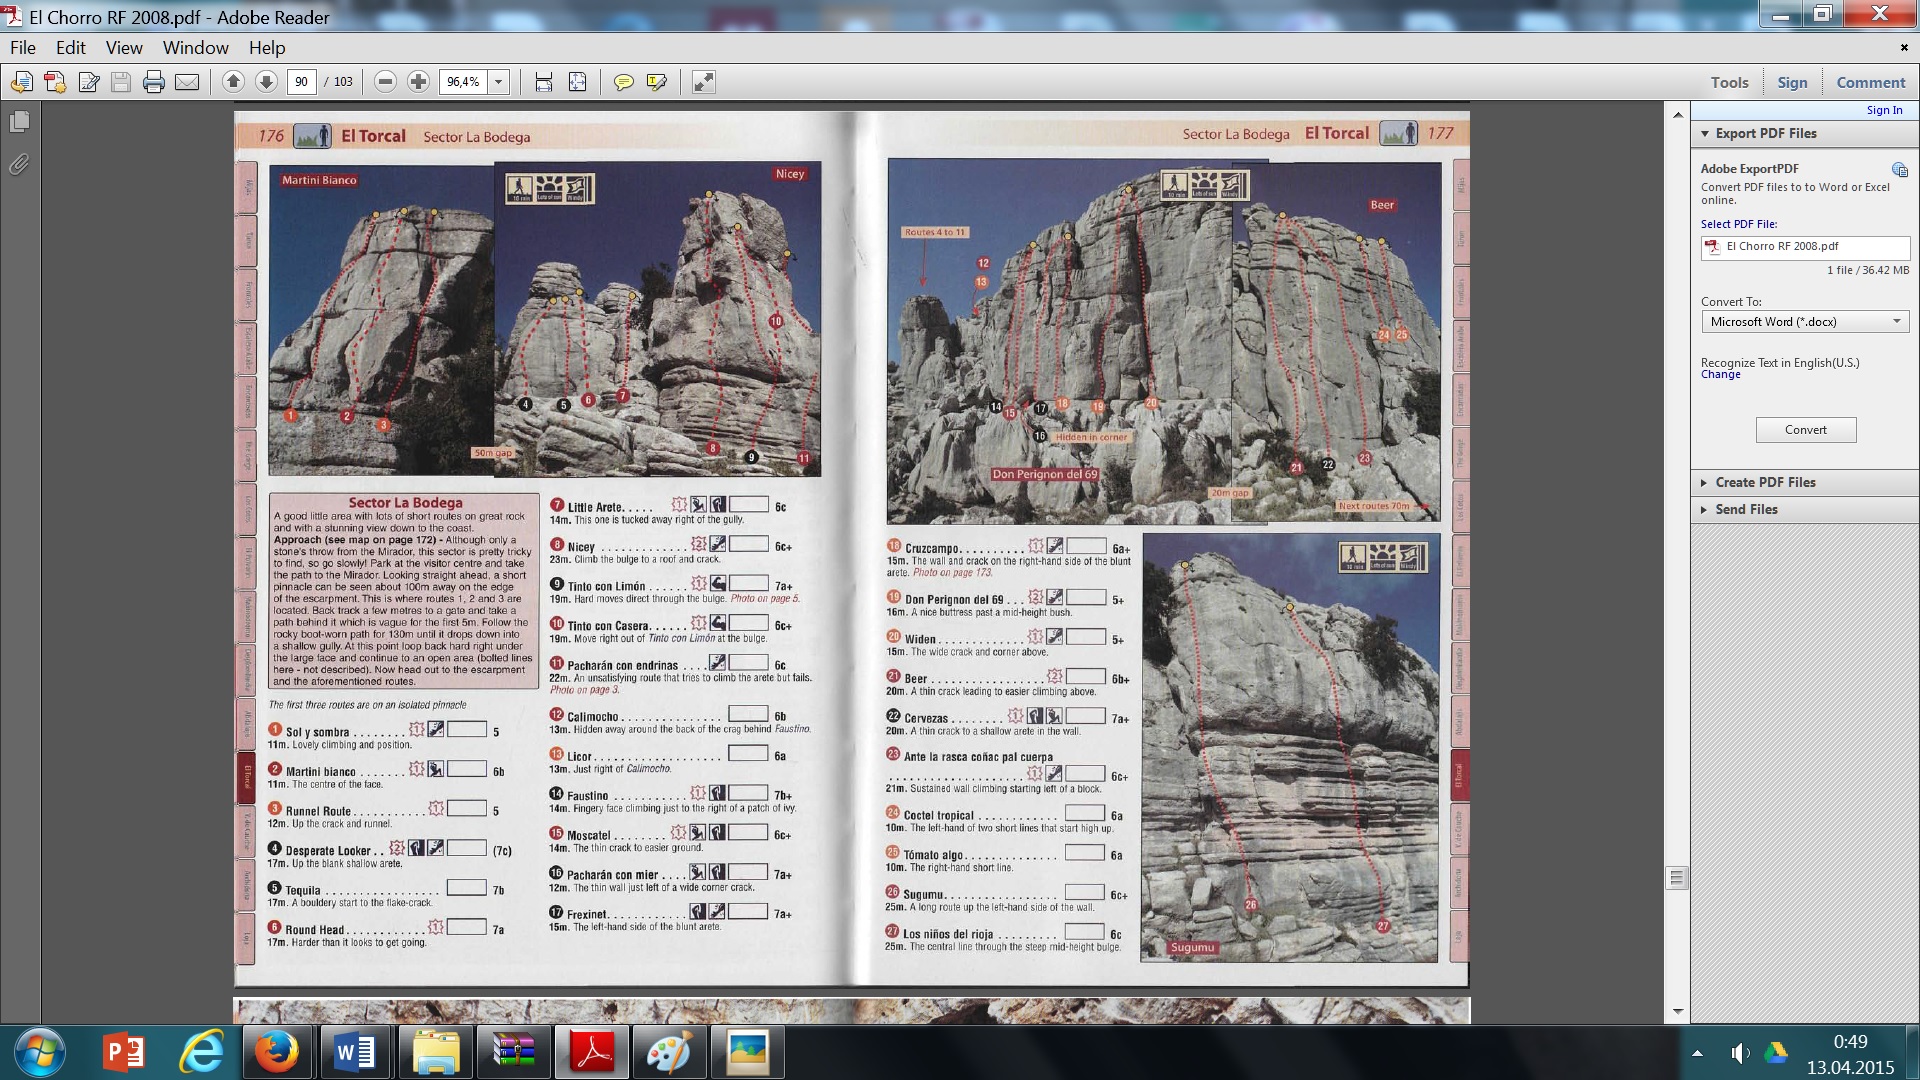Switch to Word on the taskbar
The image size is (1920, 1080).
click(x=355, y=1053)
